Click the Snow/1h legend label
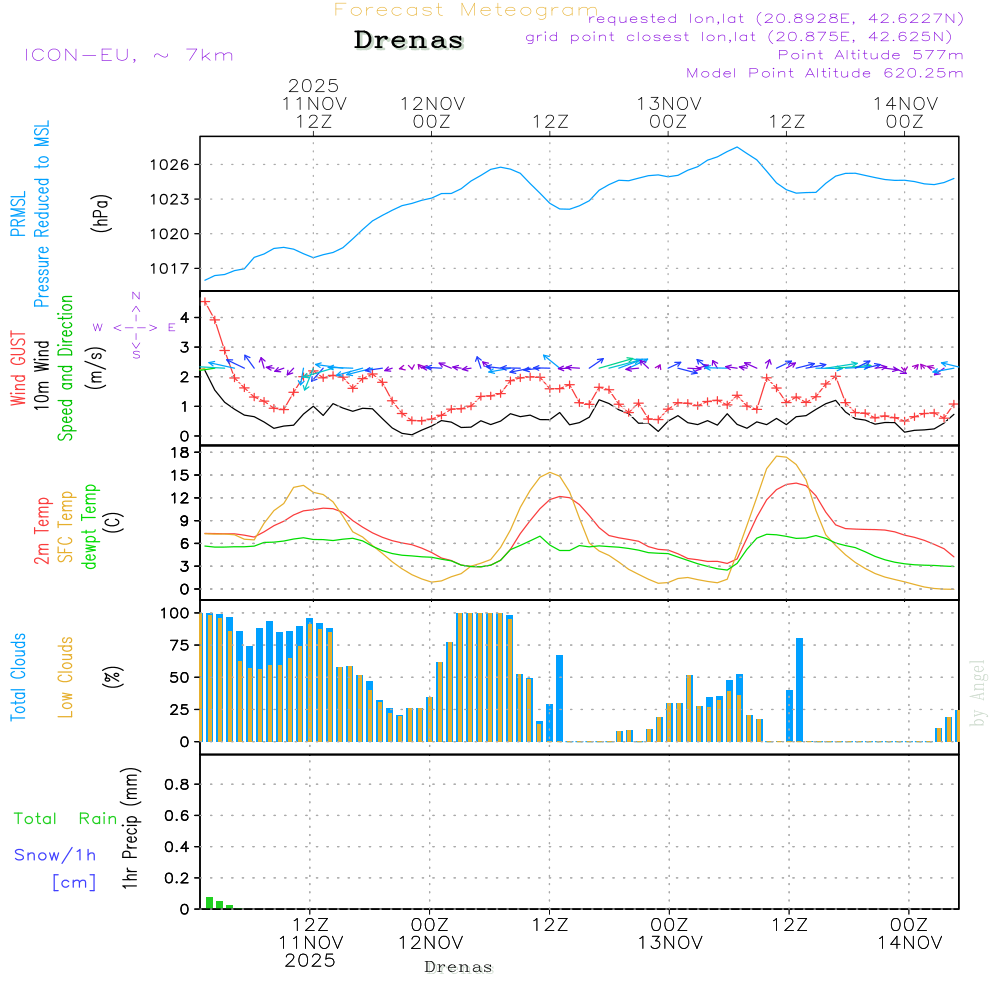1000x1000 pixels. (55, 855)
